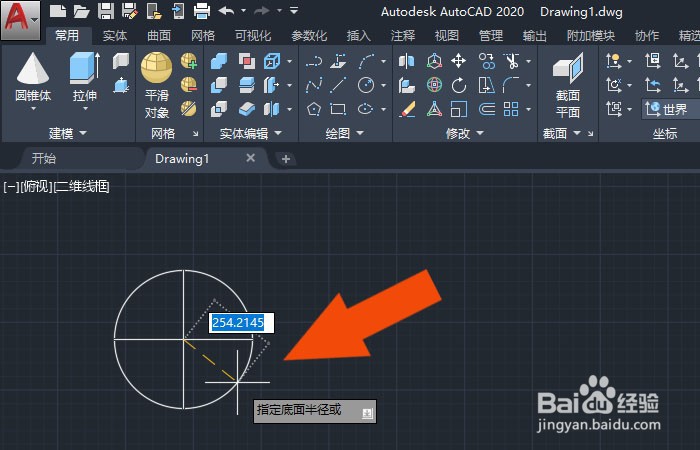The height and width of the screenshot is (450, 700).
Task: Click Smooth More mesh icon with green plus
Action: pyautogui.click(x=189, y=61)
